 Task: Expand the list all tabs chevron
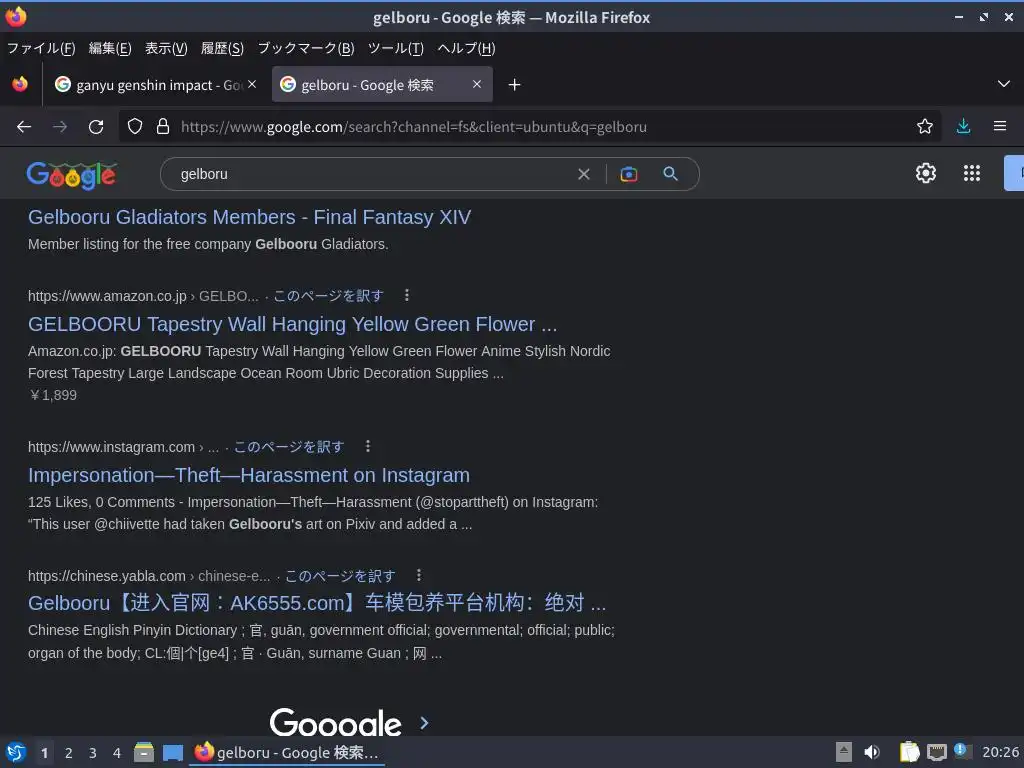tap(1004, 84)
